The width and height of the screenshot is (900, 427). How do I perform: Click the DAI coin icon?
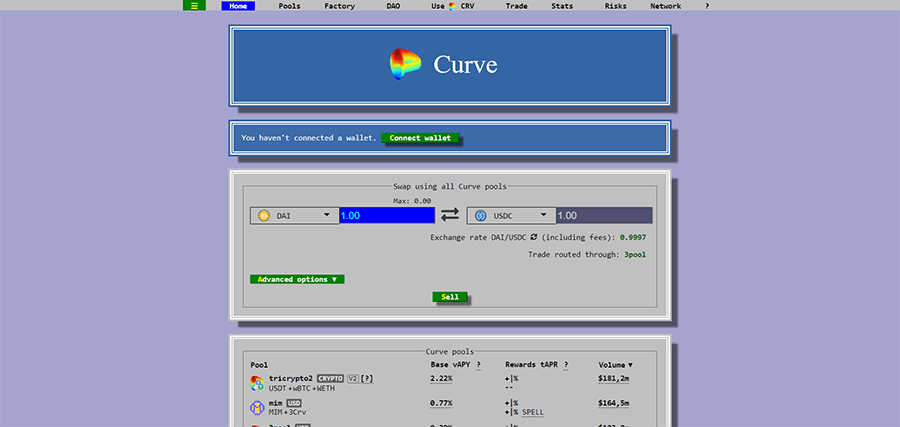tap(264, 216)
